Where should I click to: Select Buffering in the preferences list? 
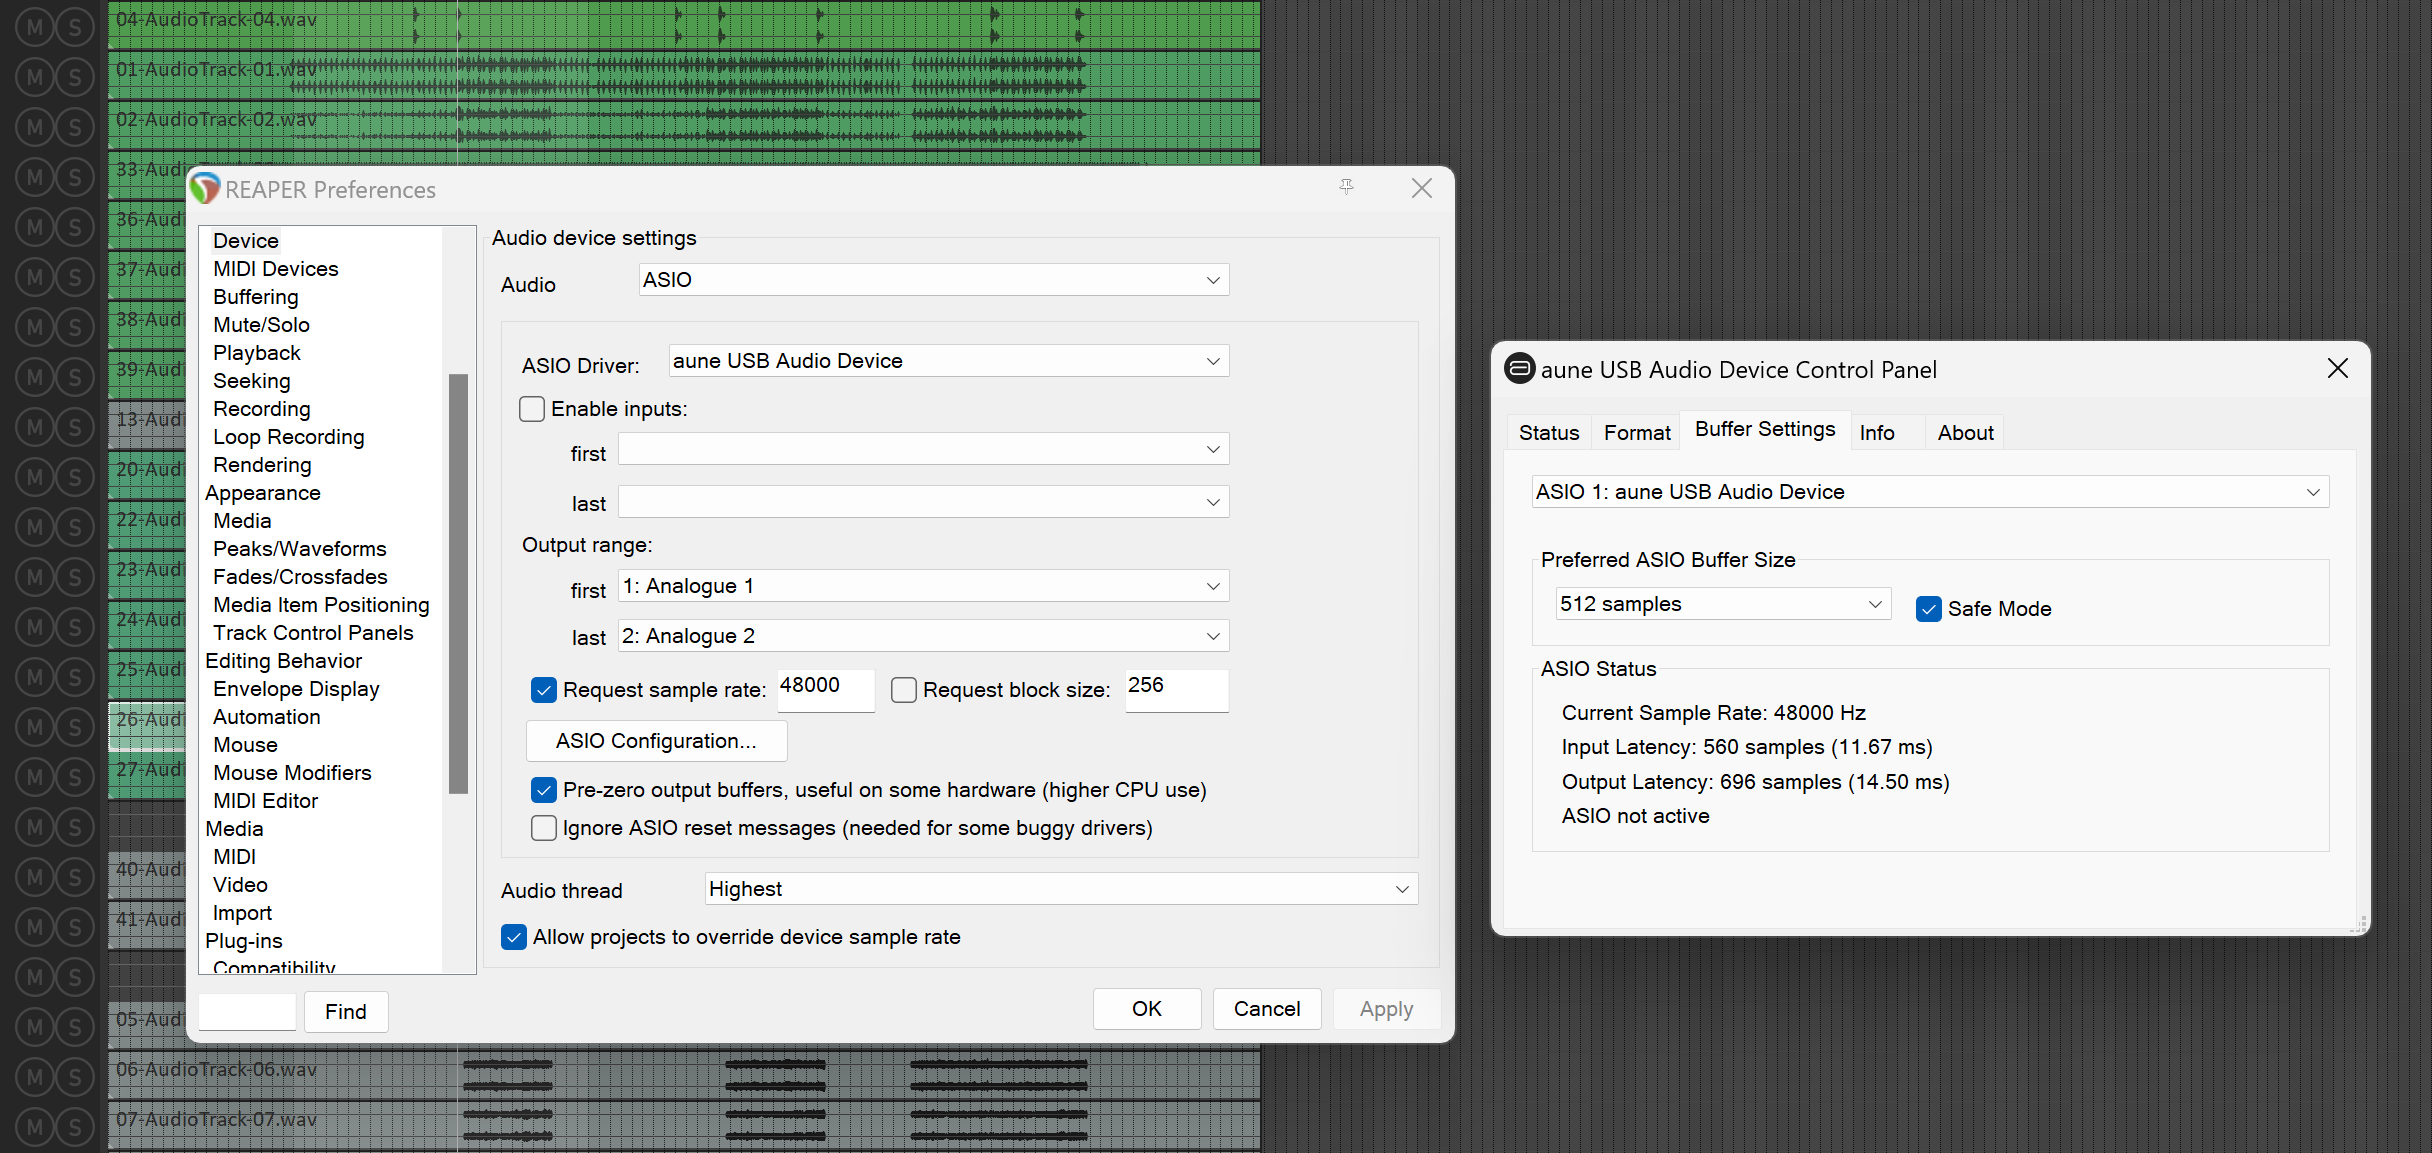[x=256, y=297]
